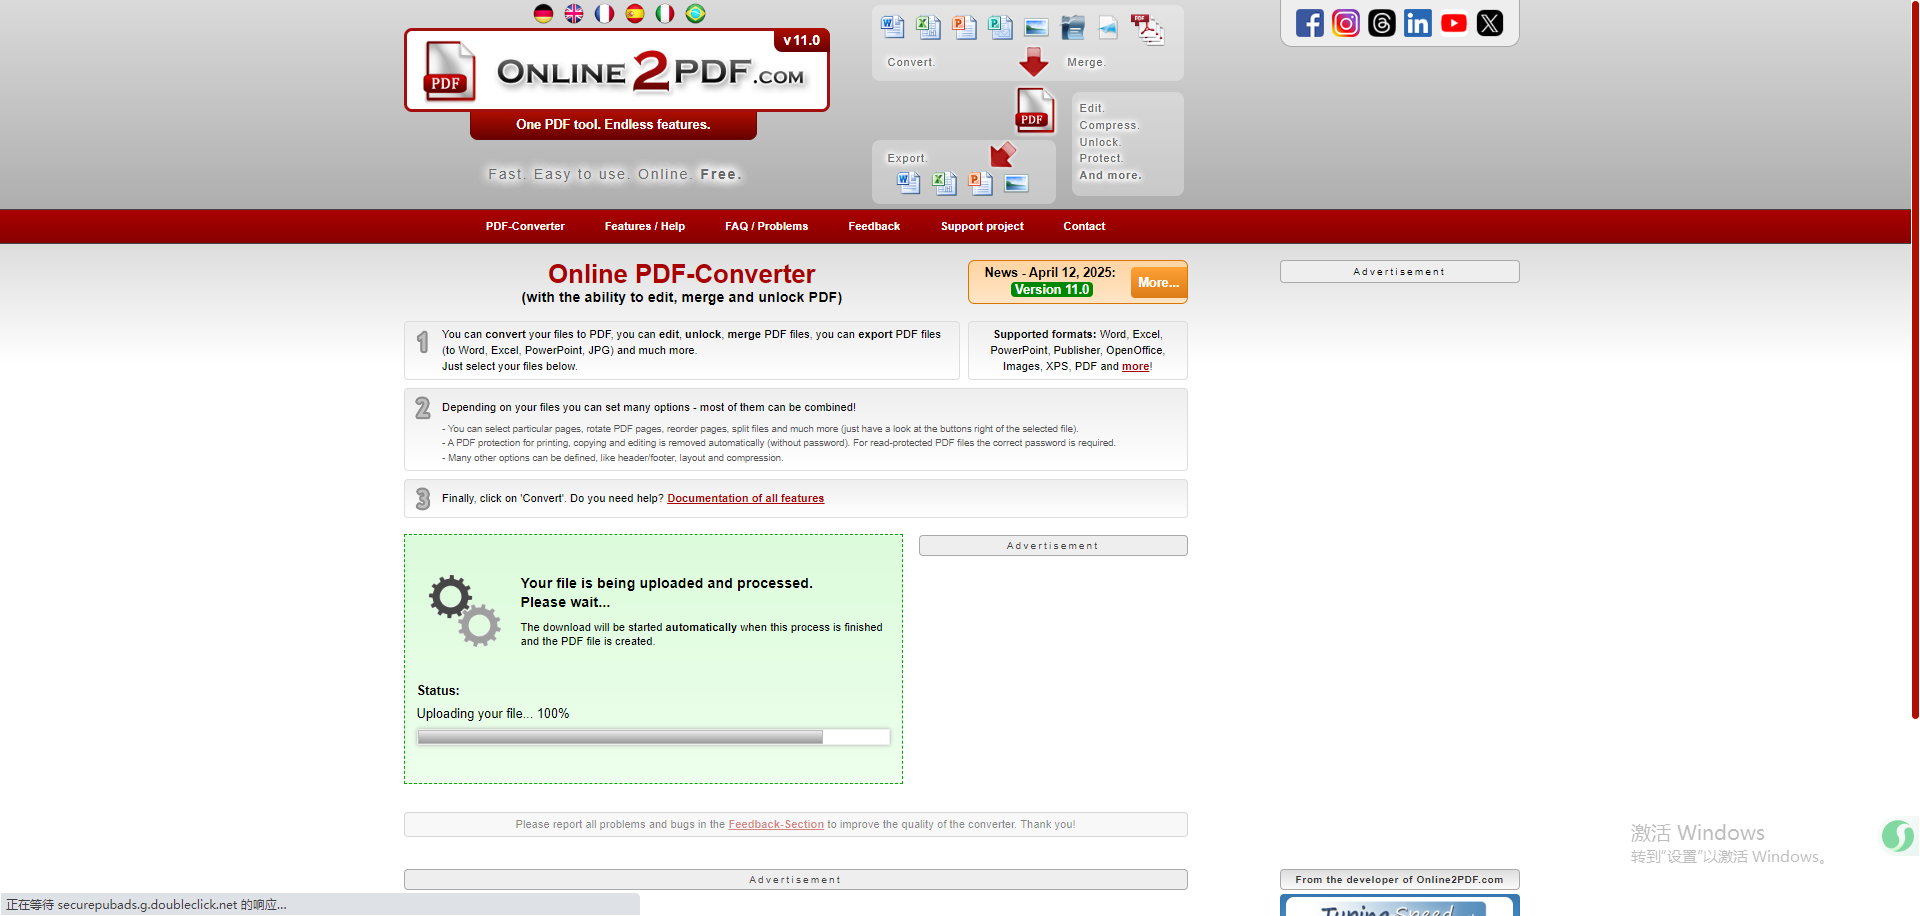Switch site language to German flag

(x=543, y=13)
